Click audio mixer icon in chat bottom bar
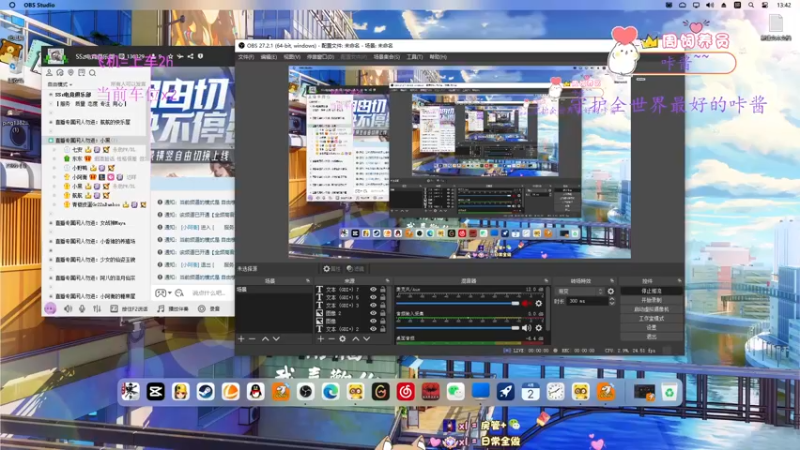 click(x=97, y=309)
